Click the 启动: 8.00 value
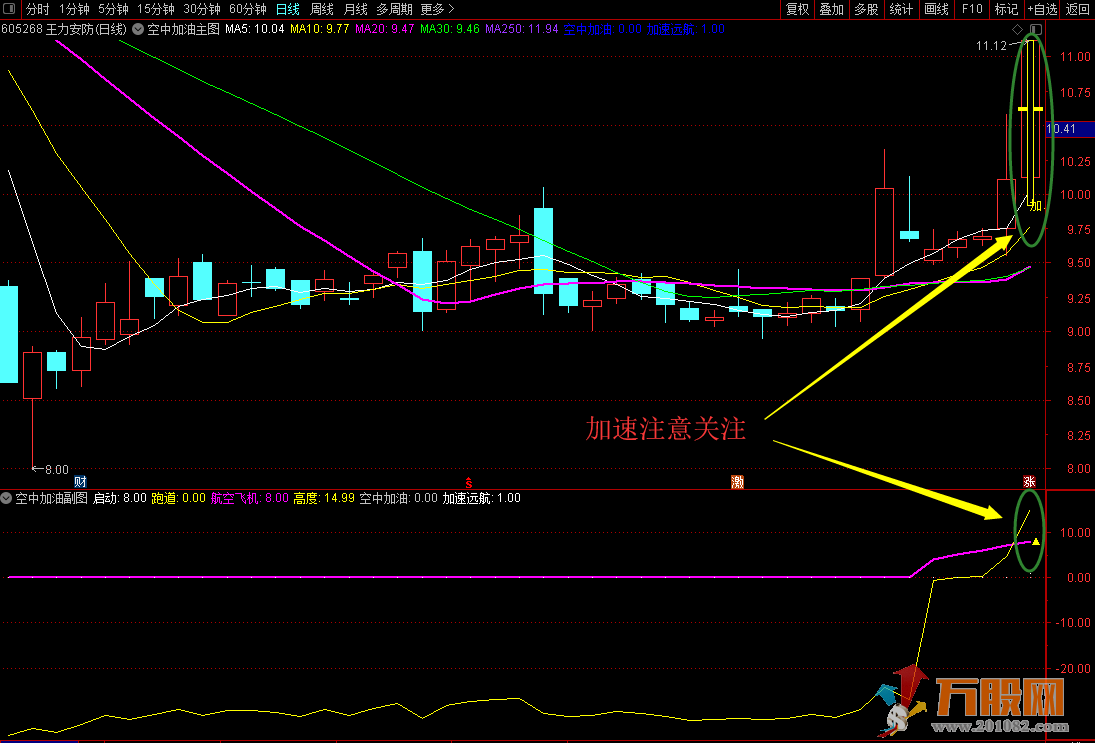Viewport: 1095px width, 743px height. coord(120,498)
